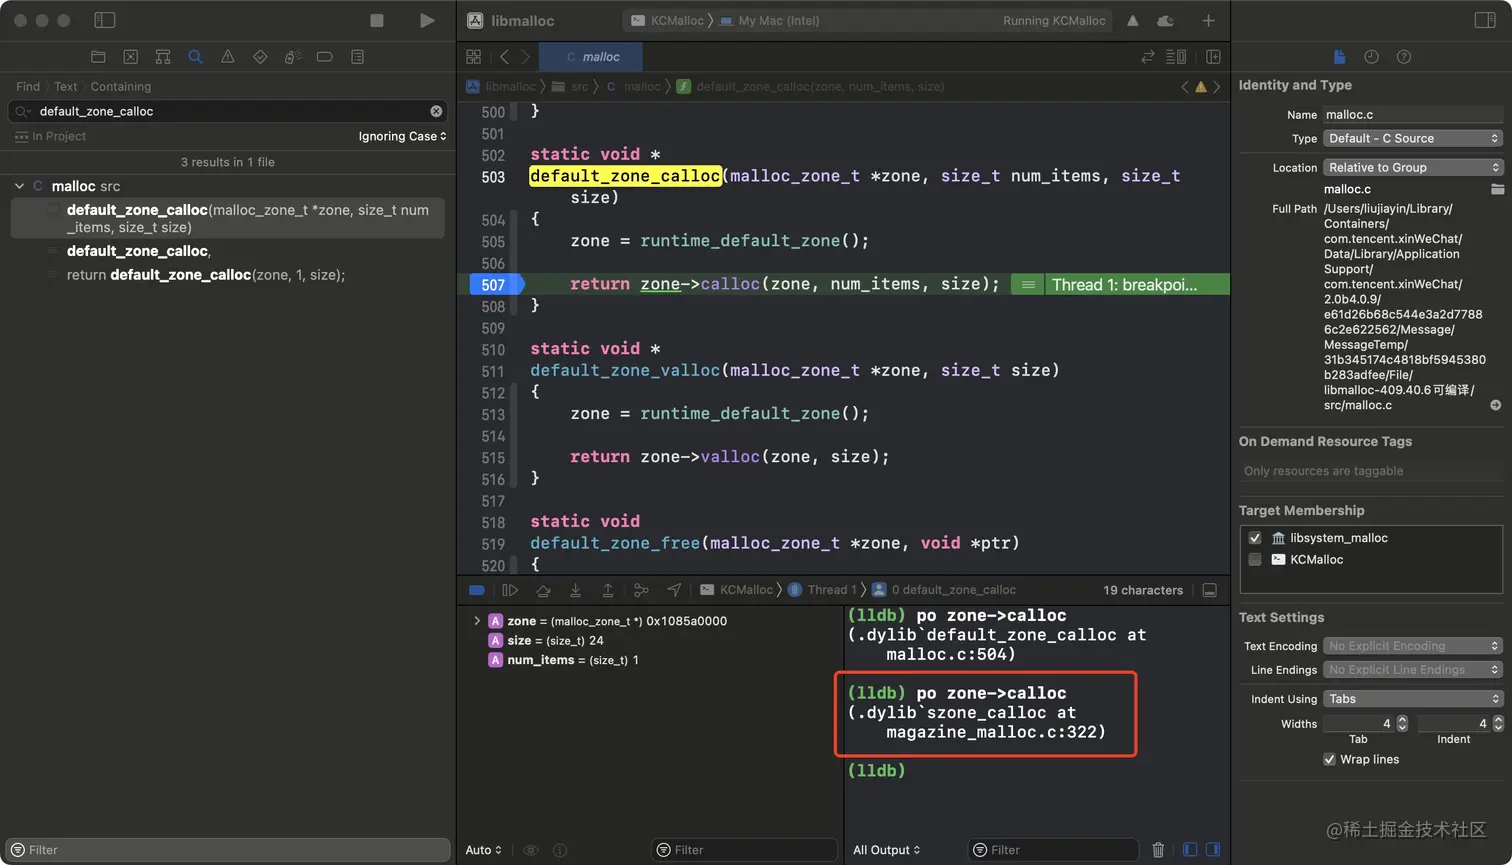
Task: Open the adjust editor options icon
Action: [x=1177, y=57]
